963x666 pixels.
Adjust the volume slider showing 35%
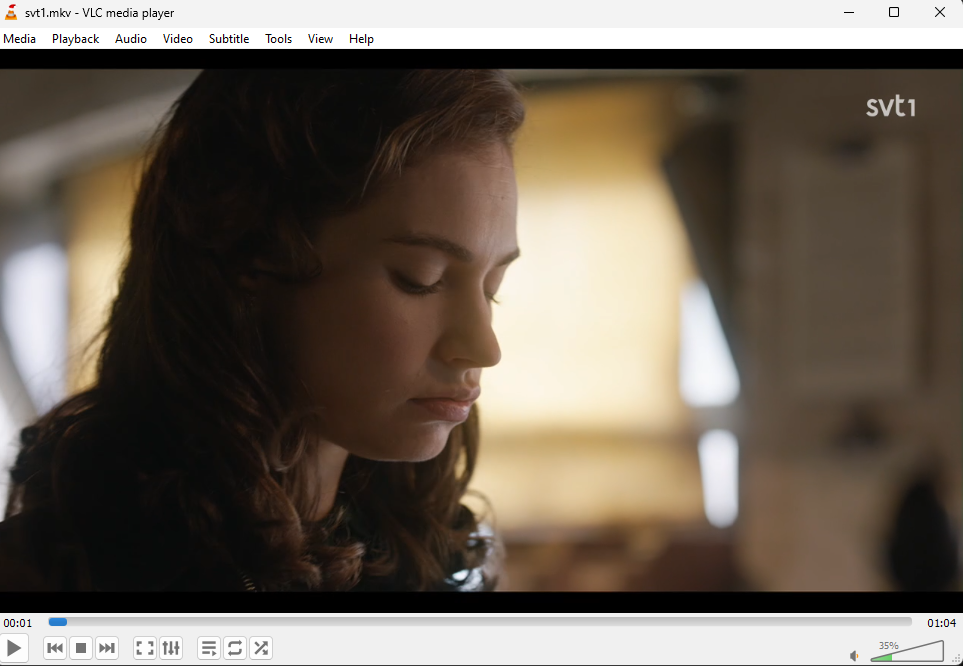(x=907, y=651)
